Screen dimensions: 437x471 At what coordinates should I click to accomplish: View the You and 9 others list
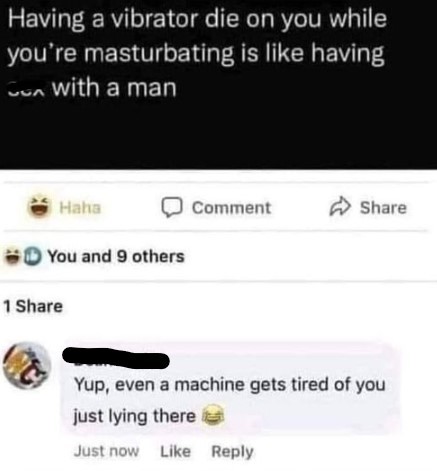point(116,257)
